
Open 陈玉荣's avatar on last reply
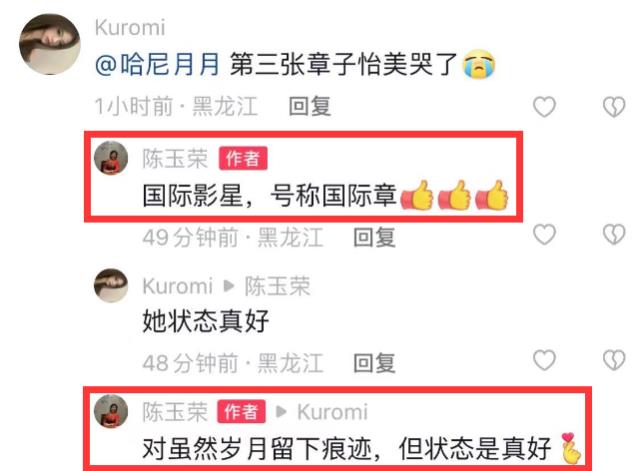coord(111,411)
